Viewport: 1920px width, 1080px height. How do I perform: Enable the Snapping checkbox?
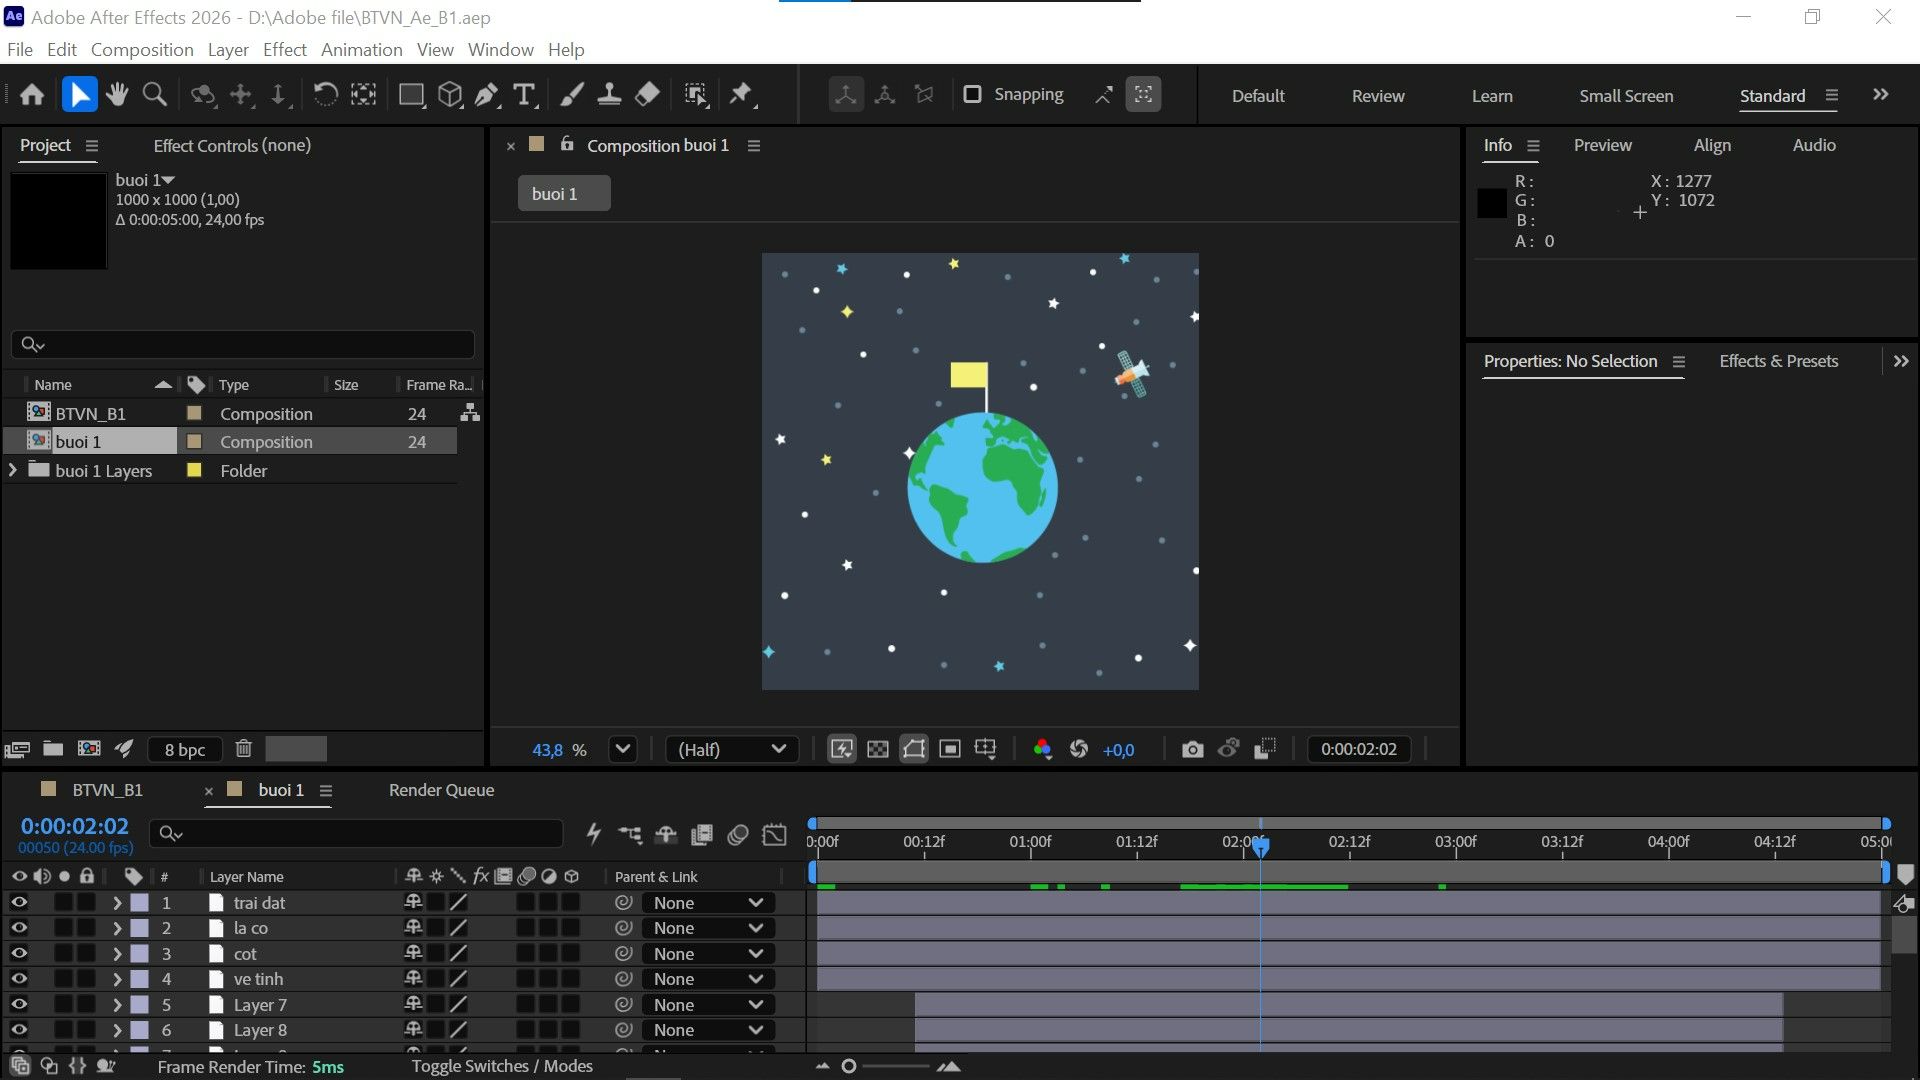tap(972, 95)
